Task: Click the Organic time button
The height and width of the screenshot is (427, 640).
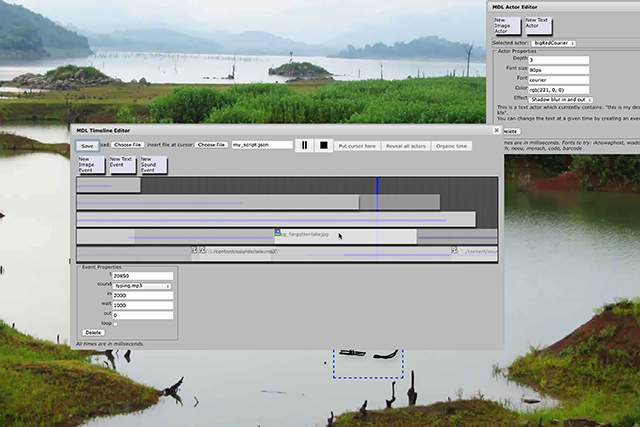Action: (x=452, y=145)
